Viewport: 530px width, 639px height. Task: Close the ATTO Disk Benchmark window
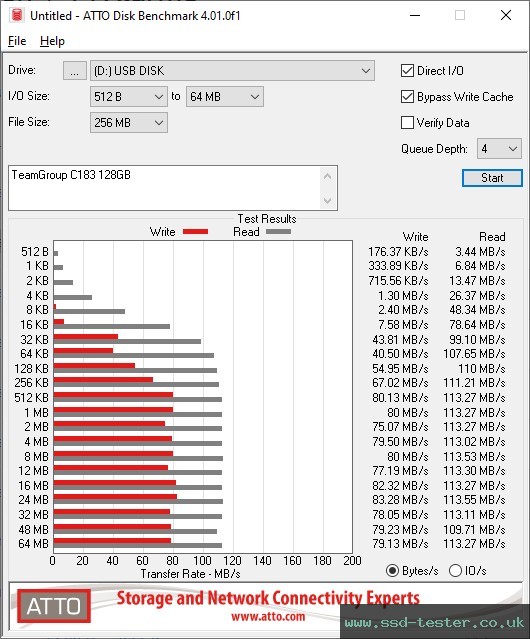point(506,15)
